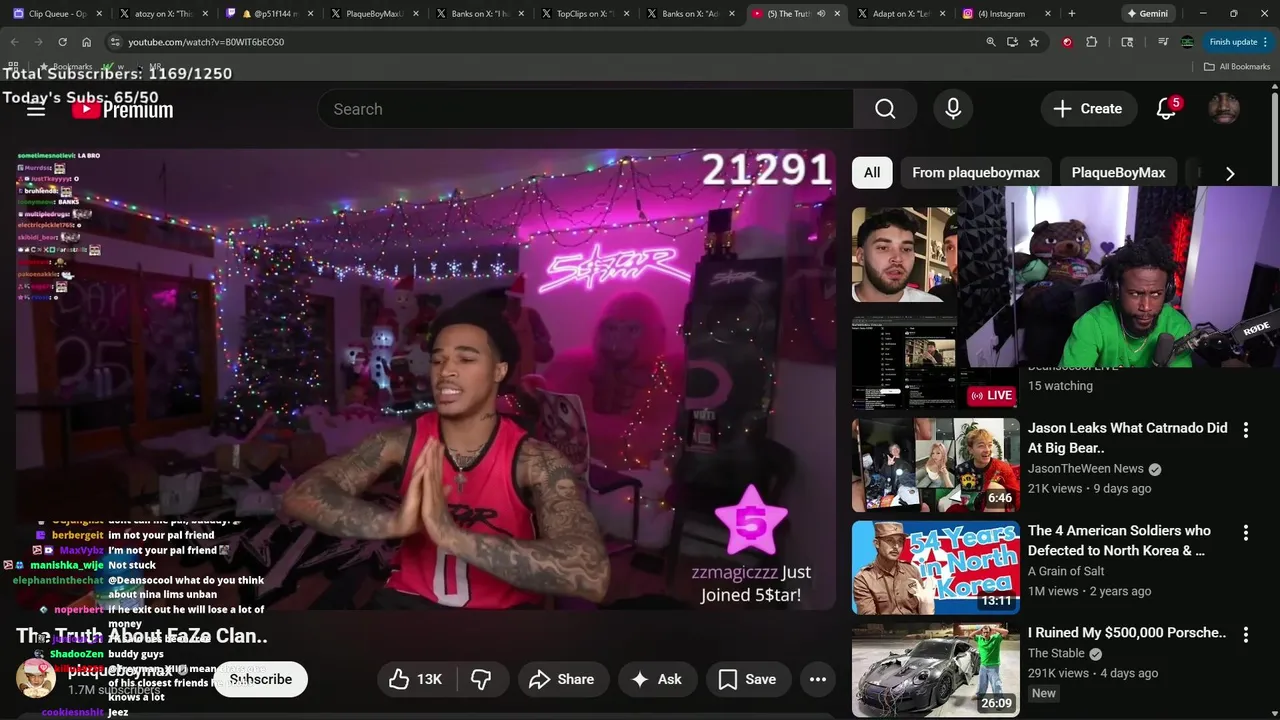
Task: Open the Extensions puzzle icon
Action: pos(1091,42)
